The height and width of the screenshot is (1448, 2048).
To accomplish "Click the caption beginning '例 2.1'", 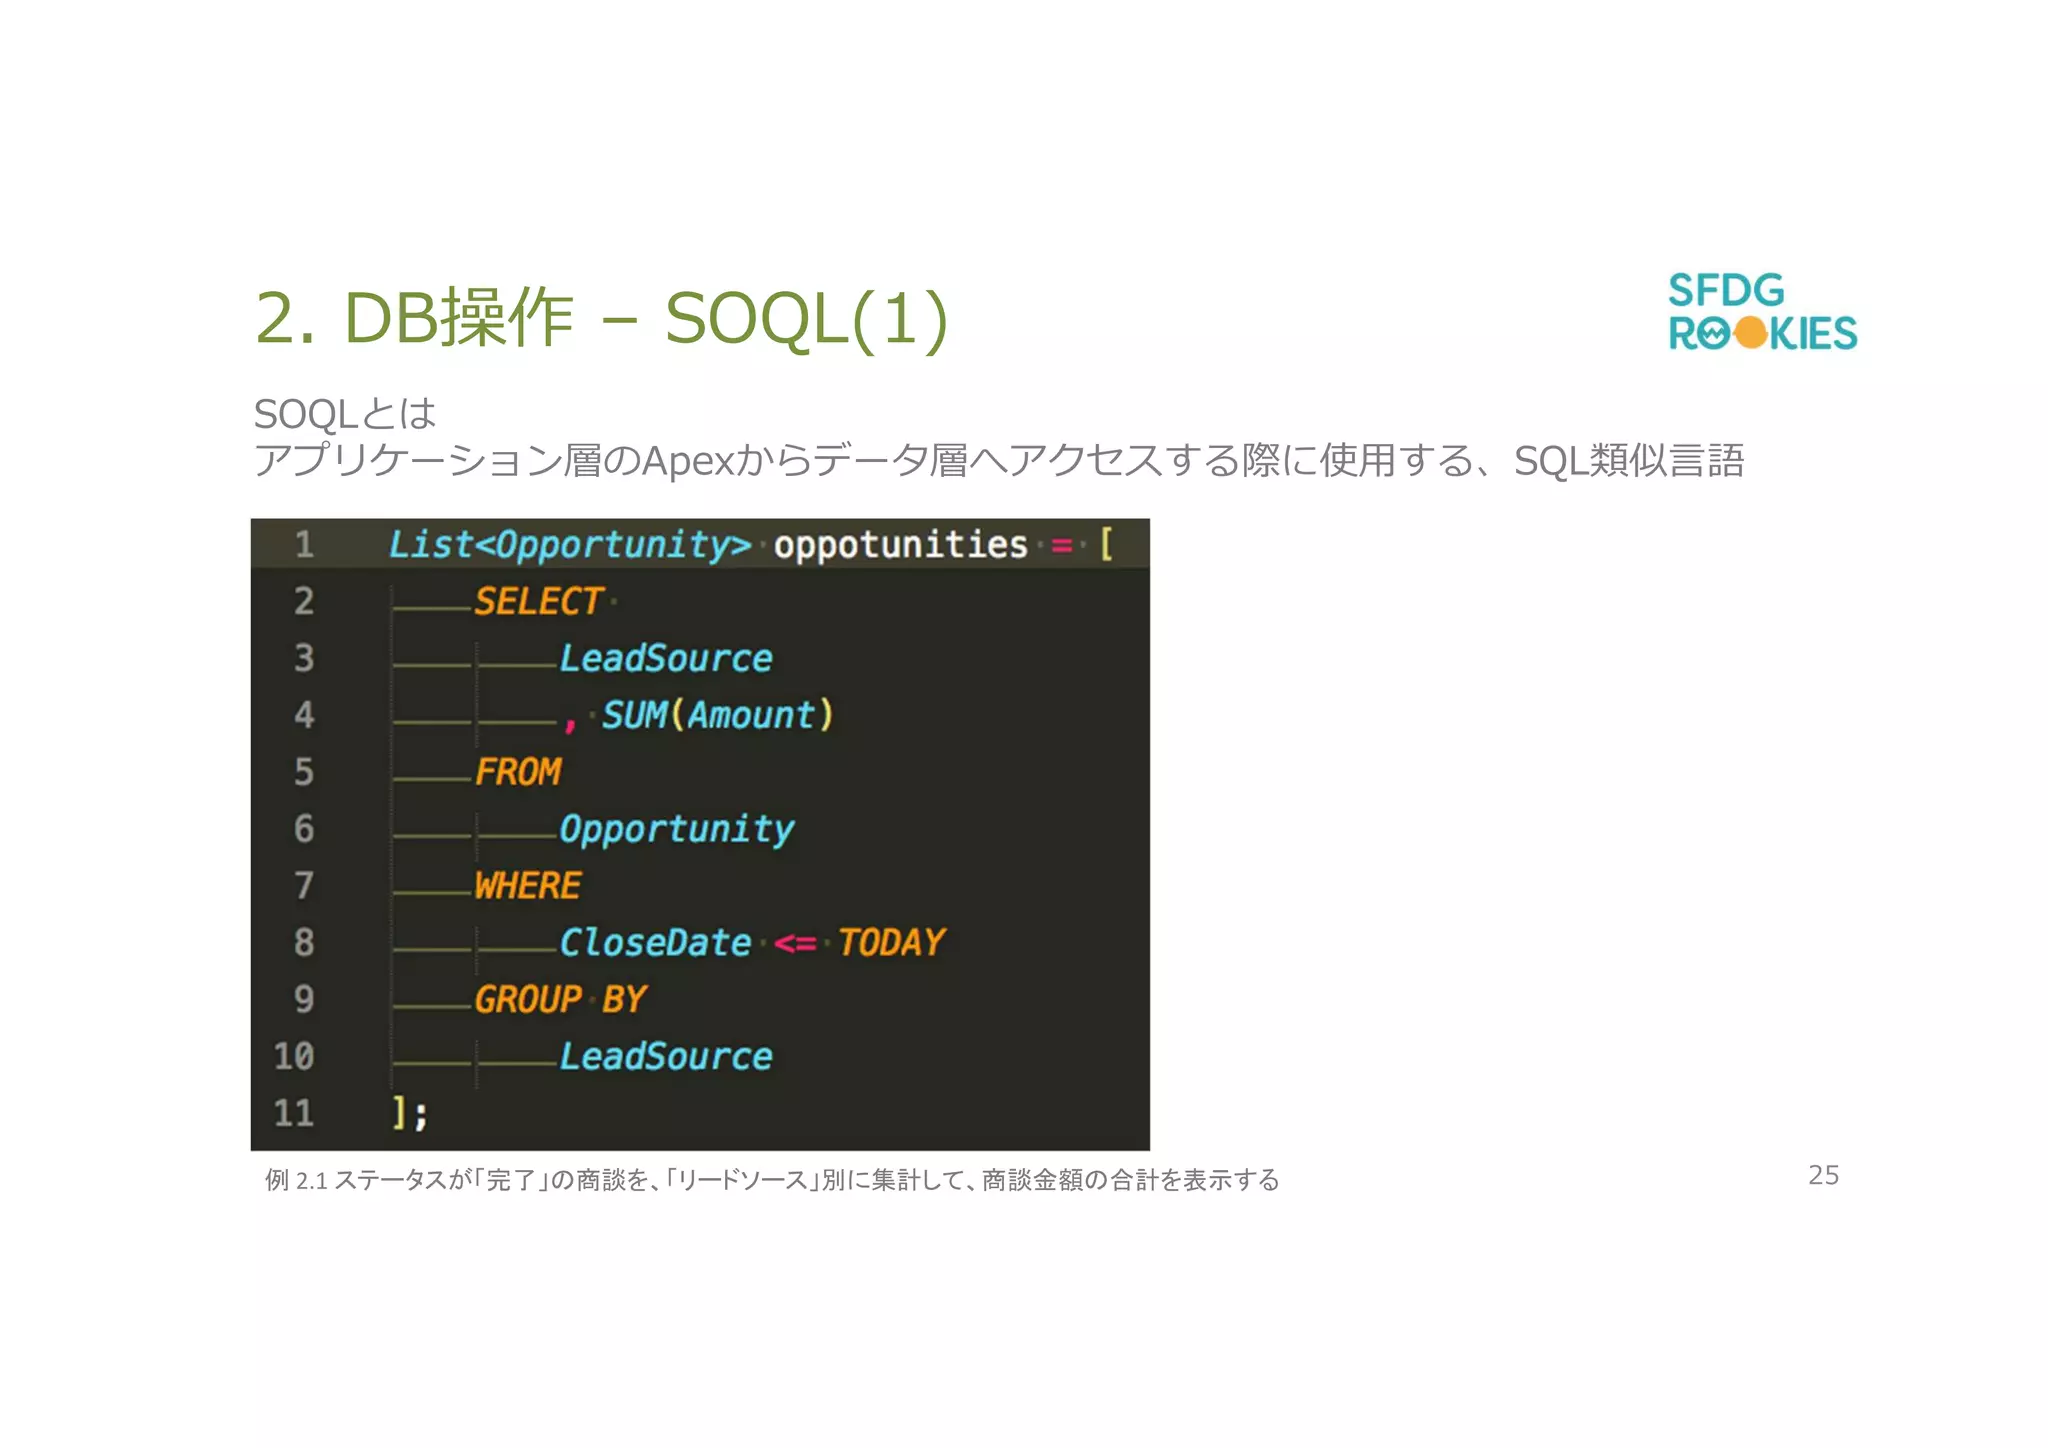I will 772,1181.
